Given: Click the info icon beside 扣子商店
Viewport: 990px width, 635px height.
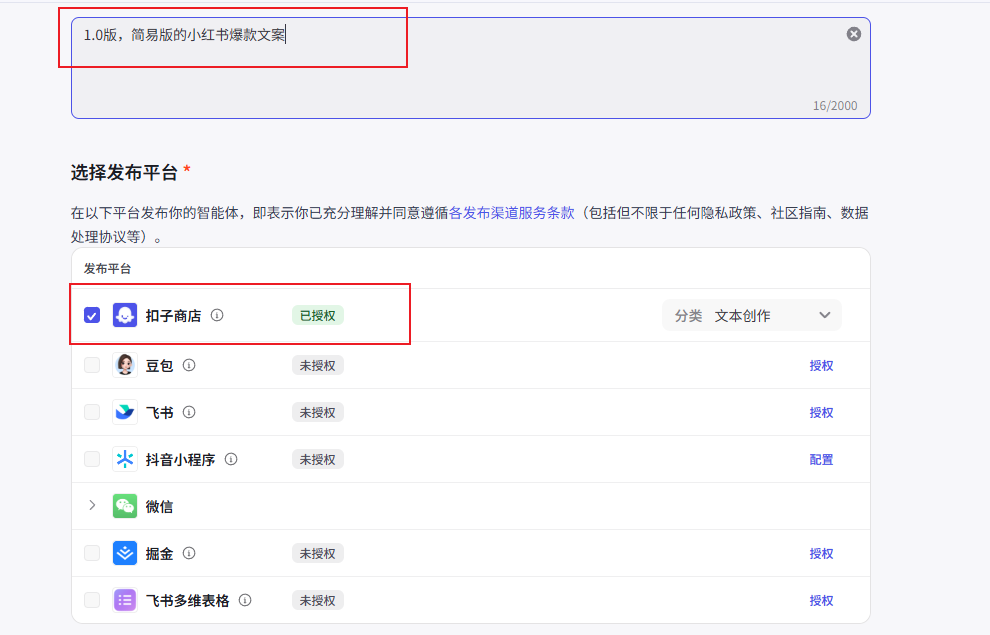Looking at the screenshot, I should click(x=217, y=315).
